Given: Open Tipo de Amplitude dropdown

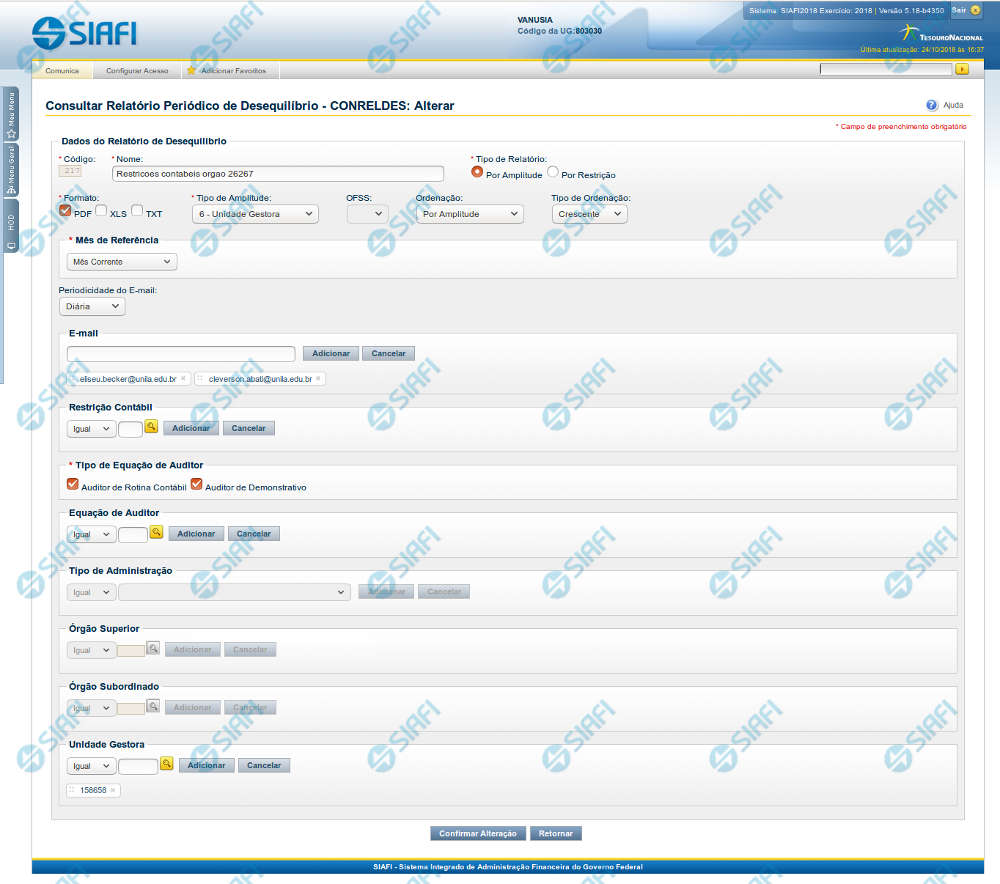Looking at the screenshot, I should (255, 214).
